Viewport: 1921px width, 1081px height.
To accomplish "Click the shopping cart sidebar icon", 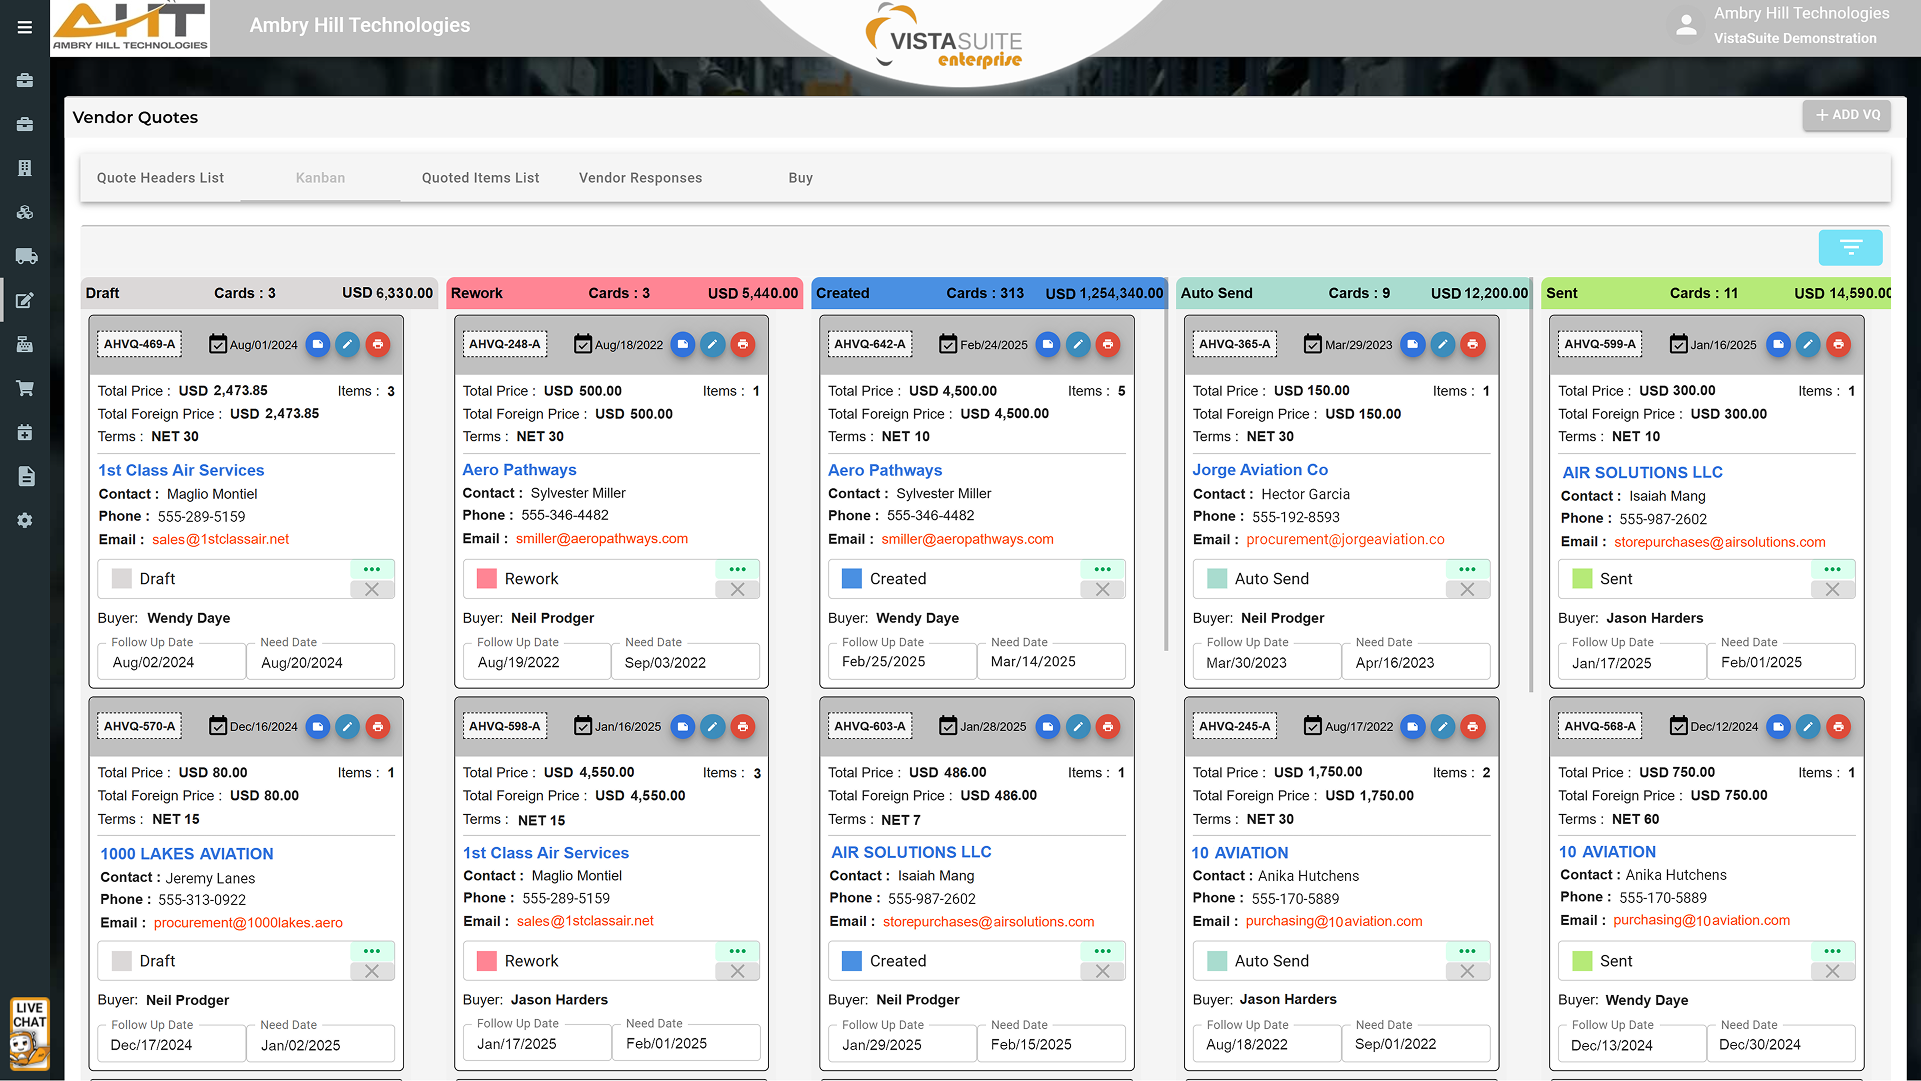I will click(x=25, y=388).
